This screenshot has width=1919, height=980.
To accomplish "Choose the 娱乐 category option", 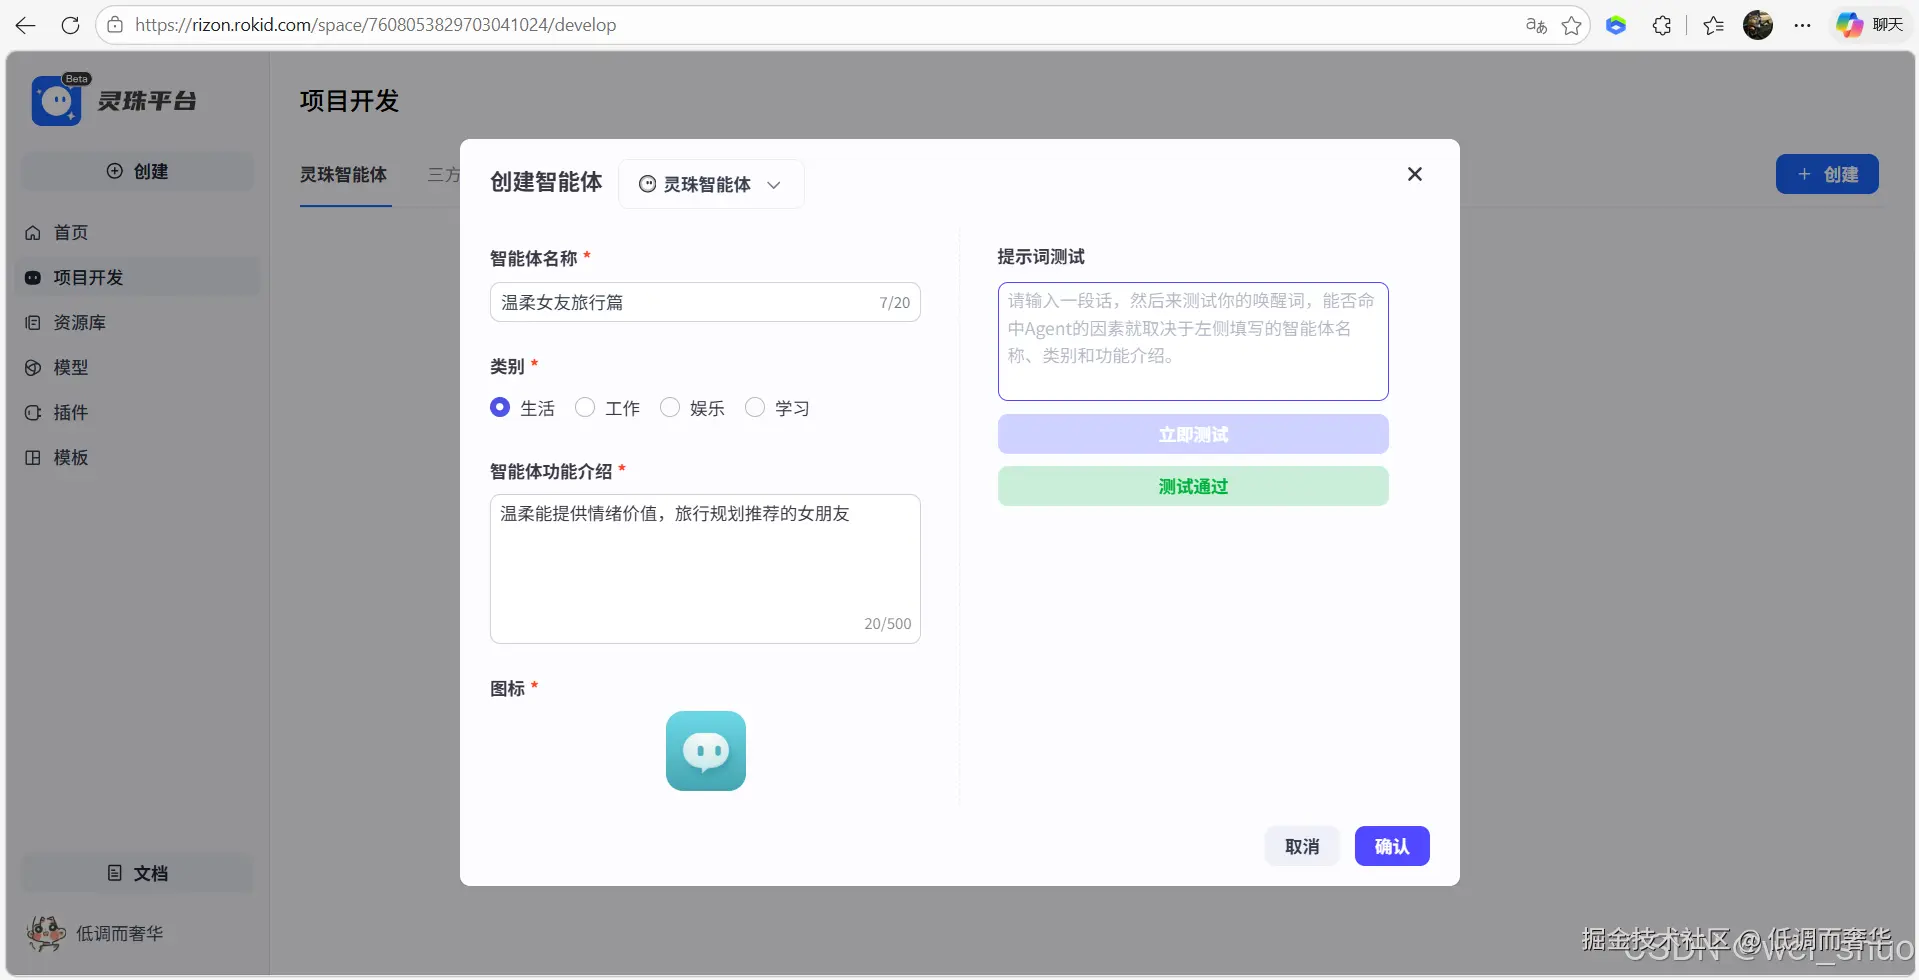I will [x=670, y=407].
